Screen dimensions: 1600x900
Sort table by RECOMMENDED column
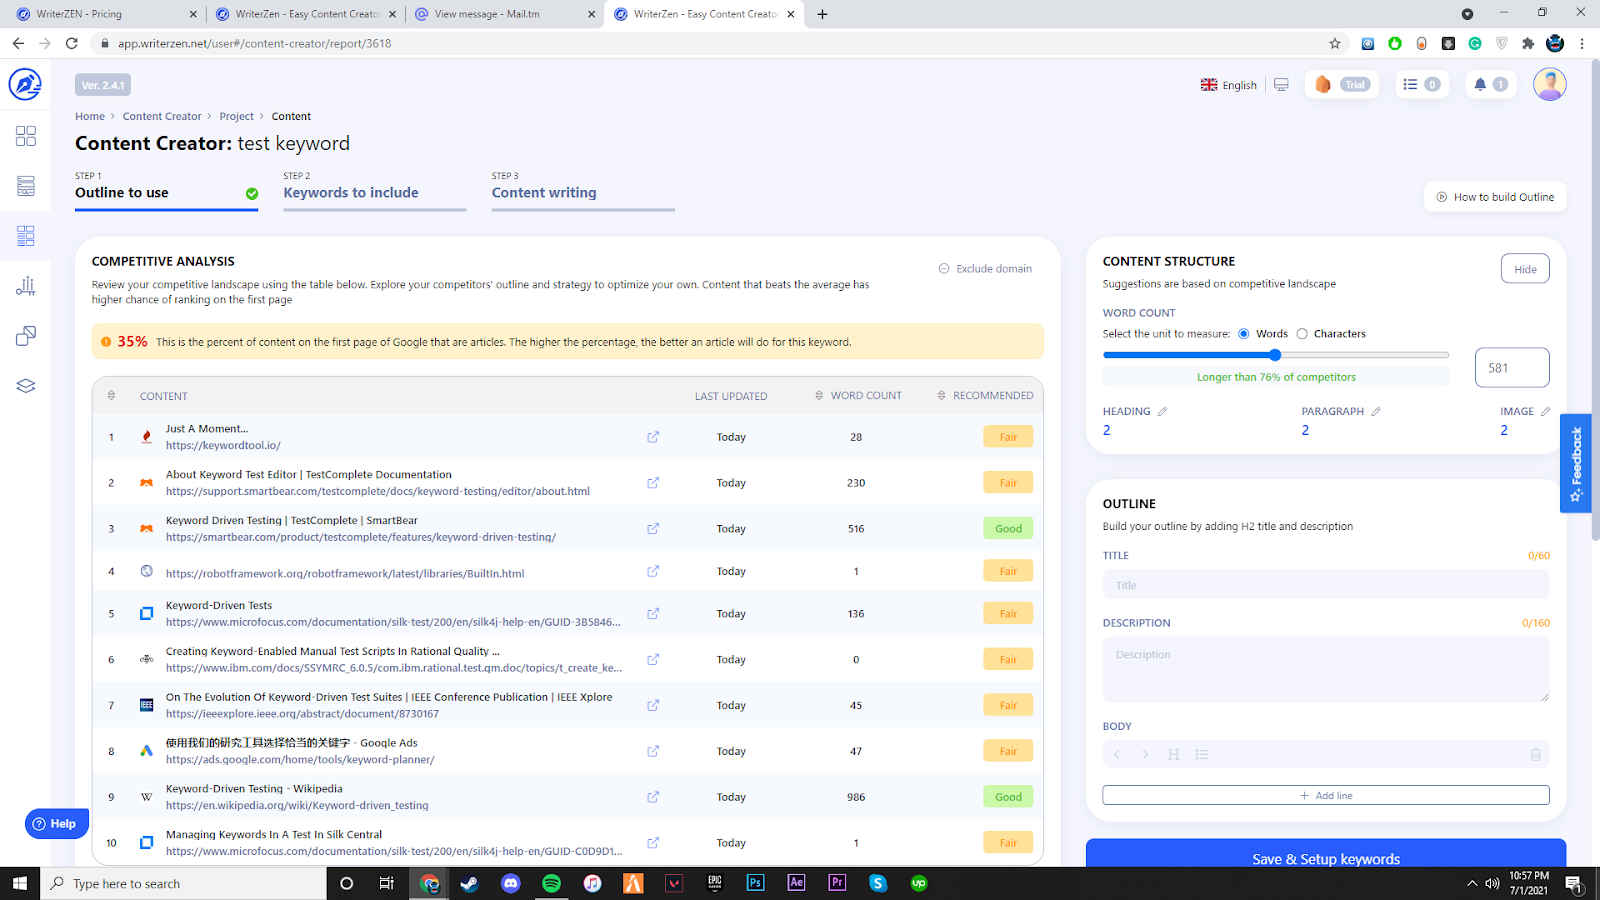[x=985, y=396]
